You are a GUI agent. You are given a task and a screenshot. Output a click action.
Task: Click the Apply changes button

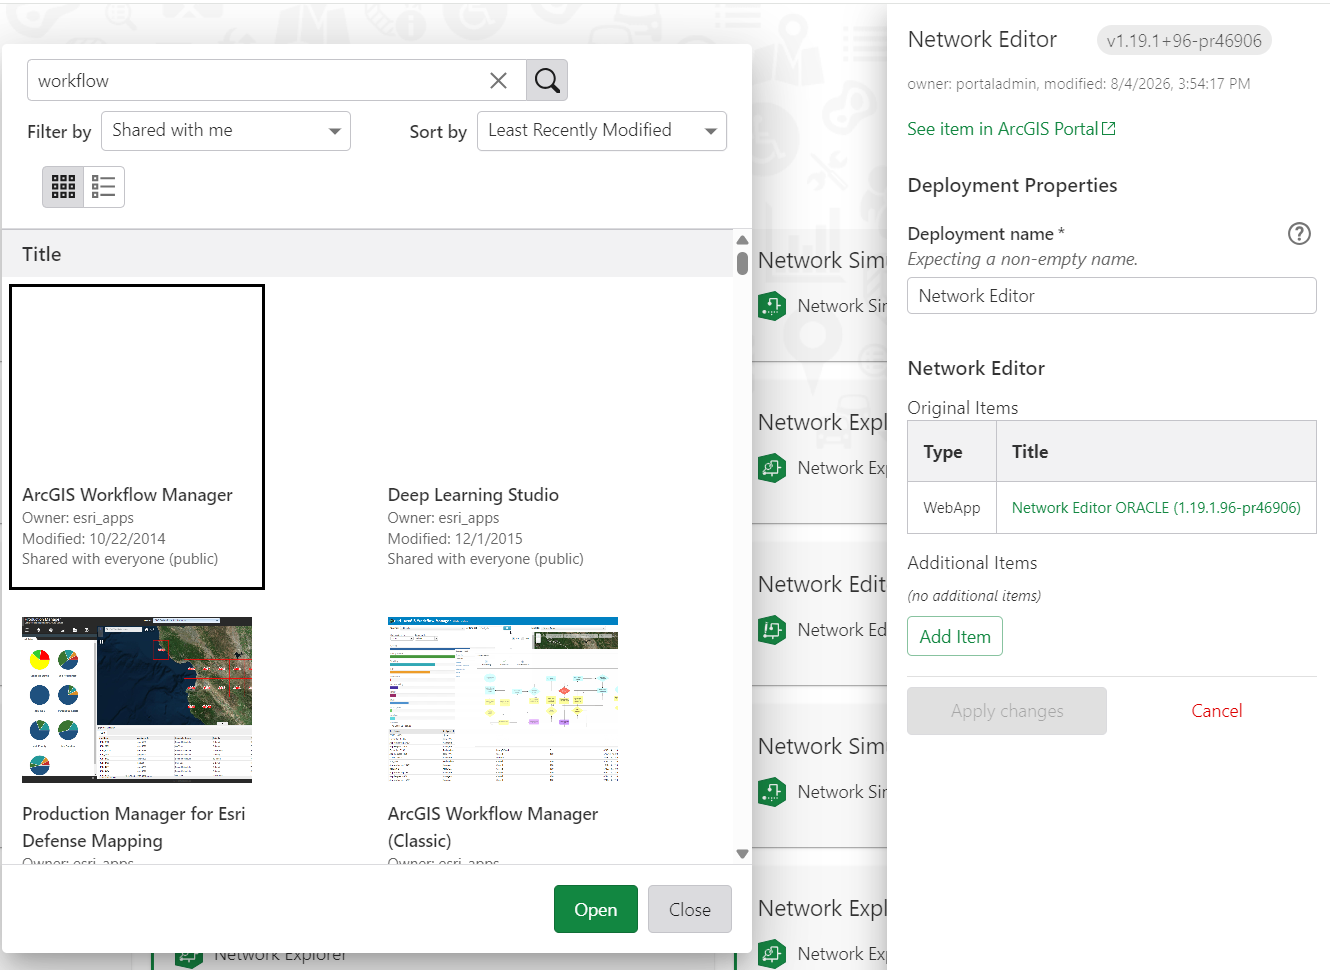pos(1007,711)
